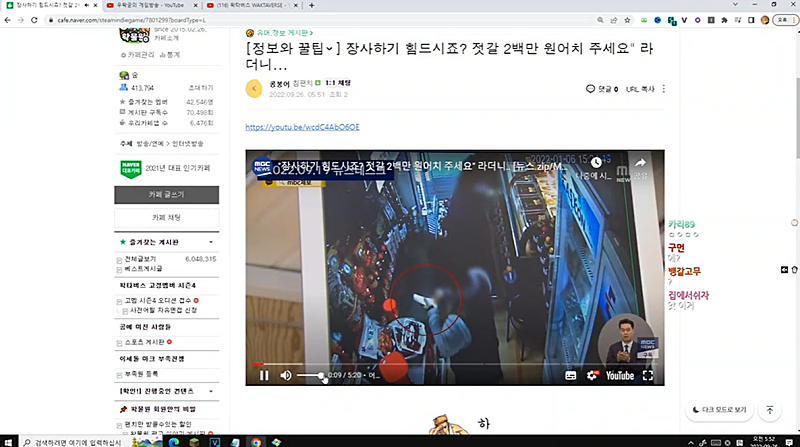Open 베스트게시글 board
Viewport: 800px width, 447px height.
(143, 268)
